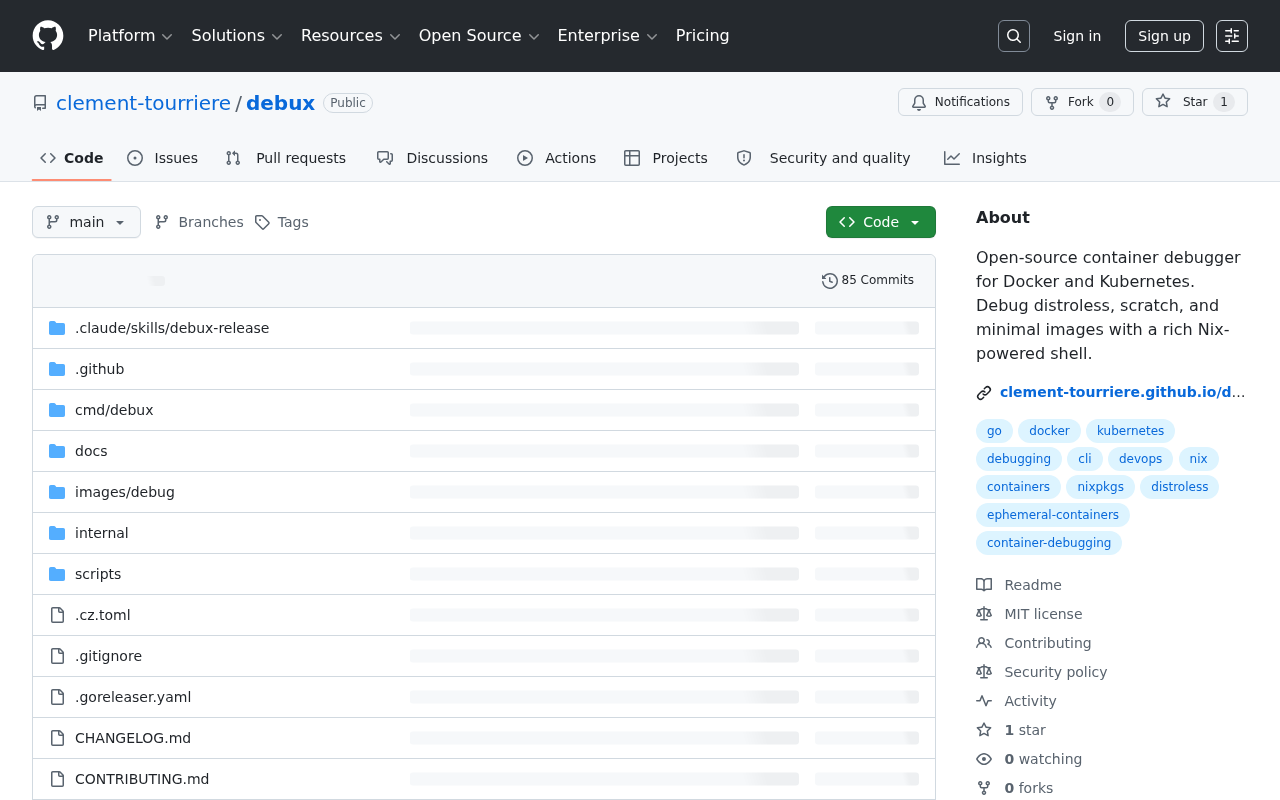Click the file icon for .gitignore
This screenshot has width=1280, height=800.
click(57, 656)
